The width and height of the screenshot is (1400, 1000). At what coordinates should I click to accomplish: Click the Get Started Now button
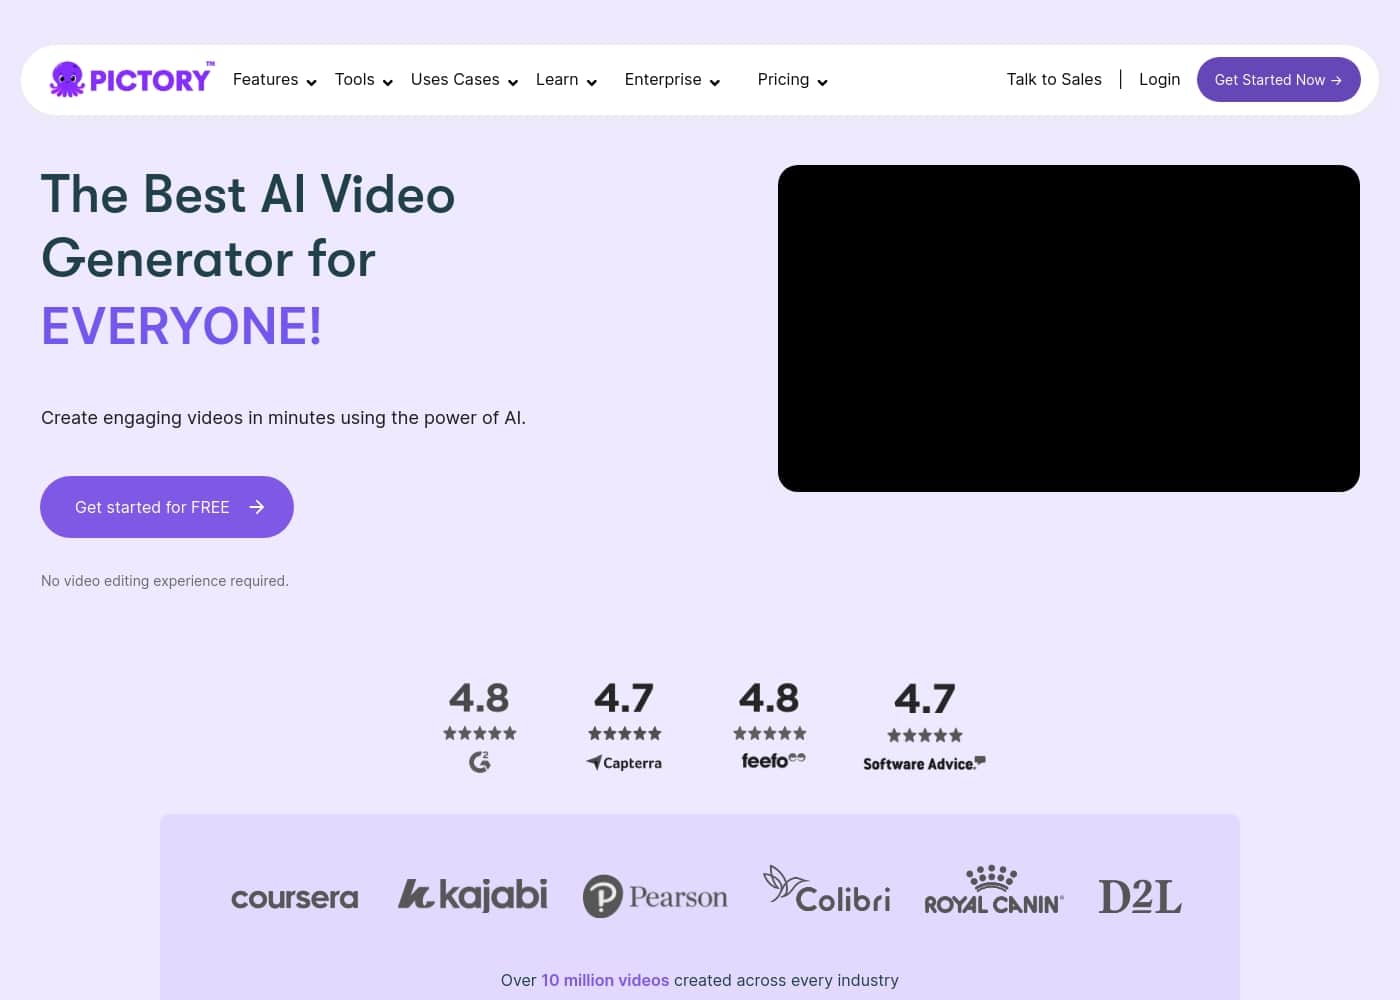point(1279,80)
